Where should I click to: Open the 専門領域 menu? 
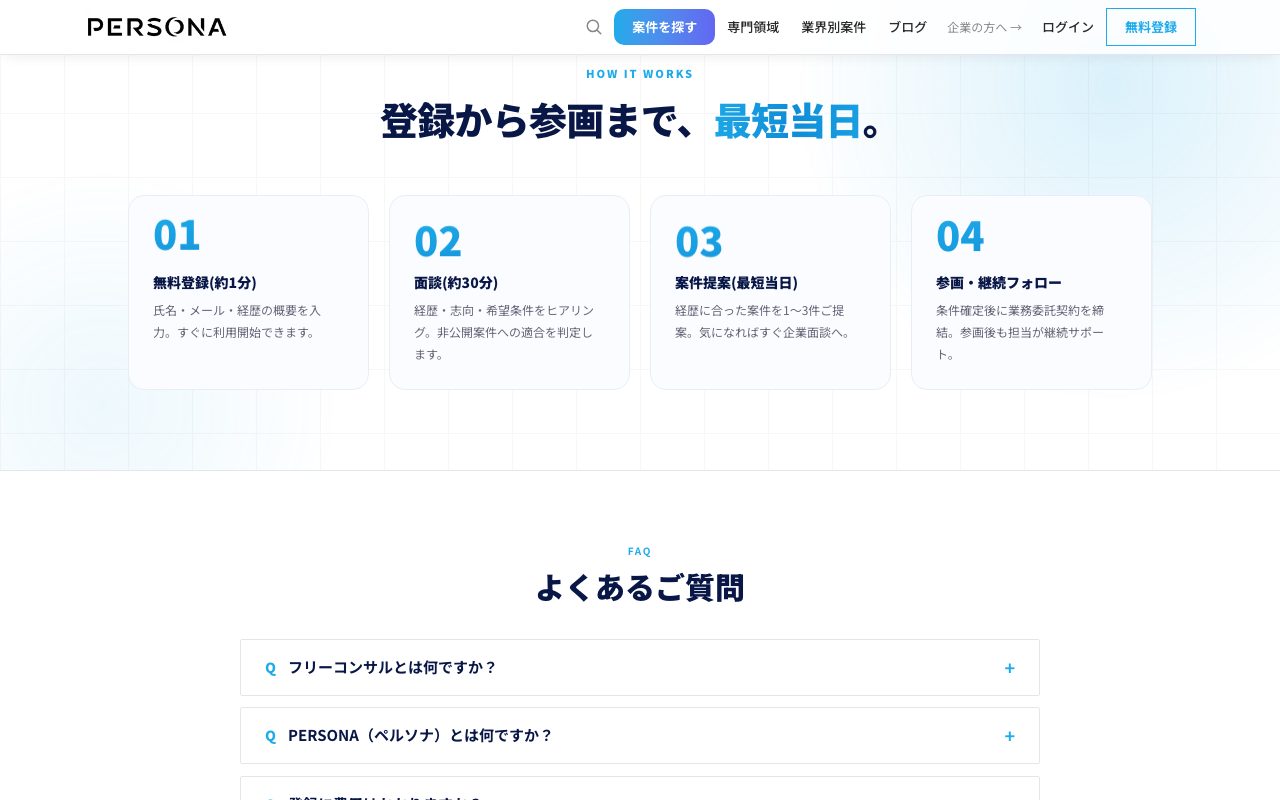(753, 27)
